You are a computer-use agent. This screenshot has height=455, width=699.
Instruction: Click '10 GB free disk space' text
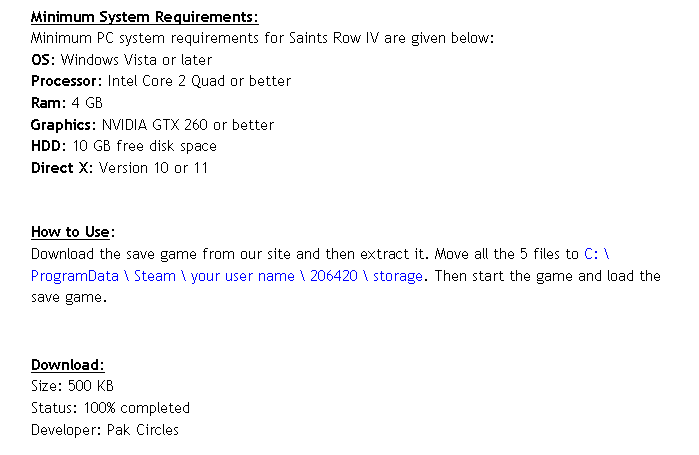(144, 146)
